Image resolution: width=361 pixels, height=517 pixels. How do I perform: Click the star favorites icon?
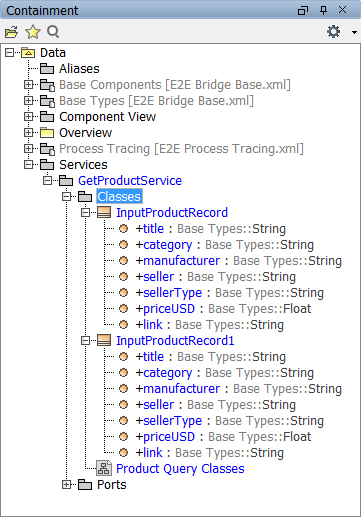(33, 32)
